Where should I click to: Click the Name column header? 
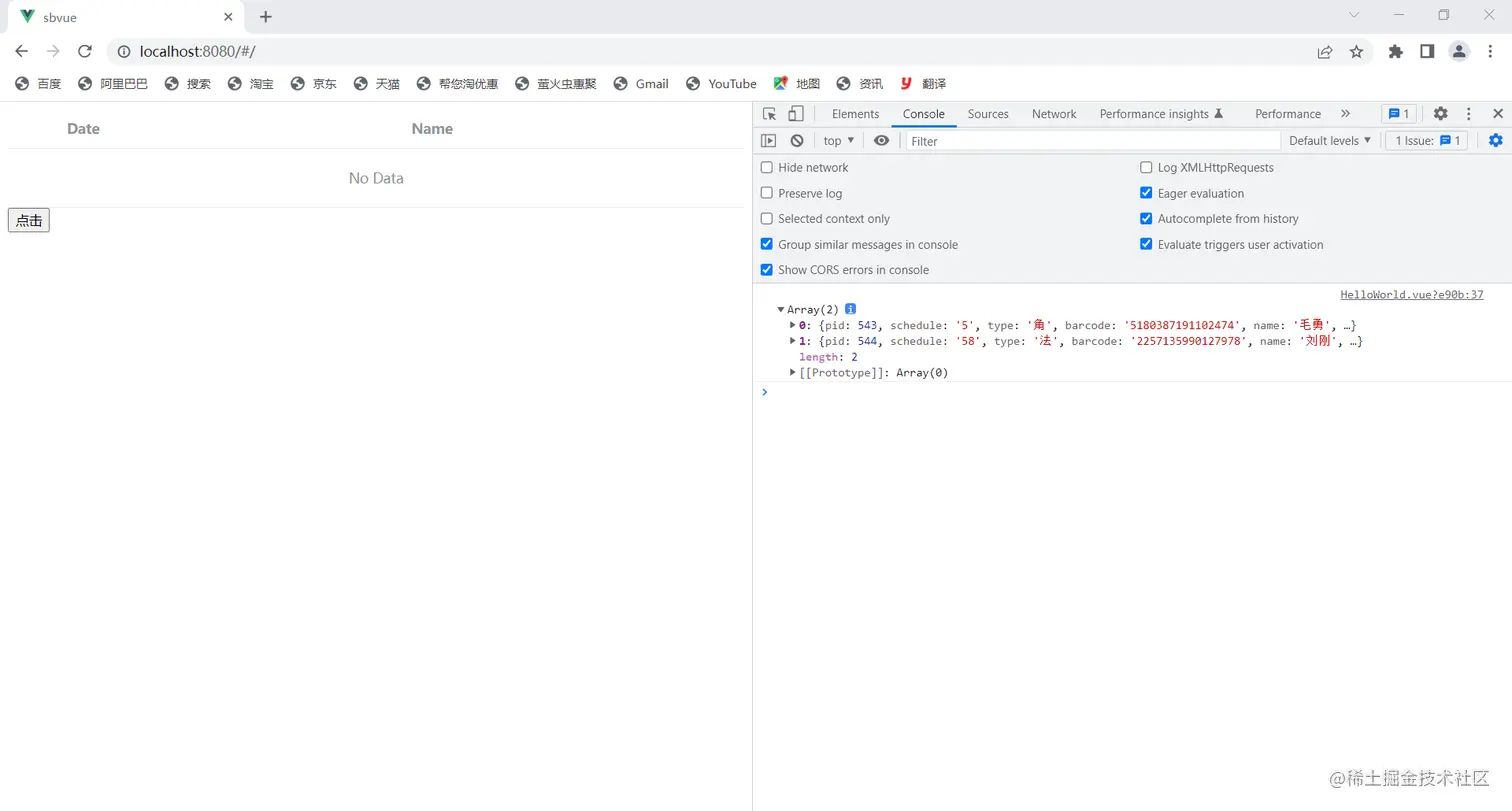(432, 129)
